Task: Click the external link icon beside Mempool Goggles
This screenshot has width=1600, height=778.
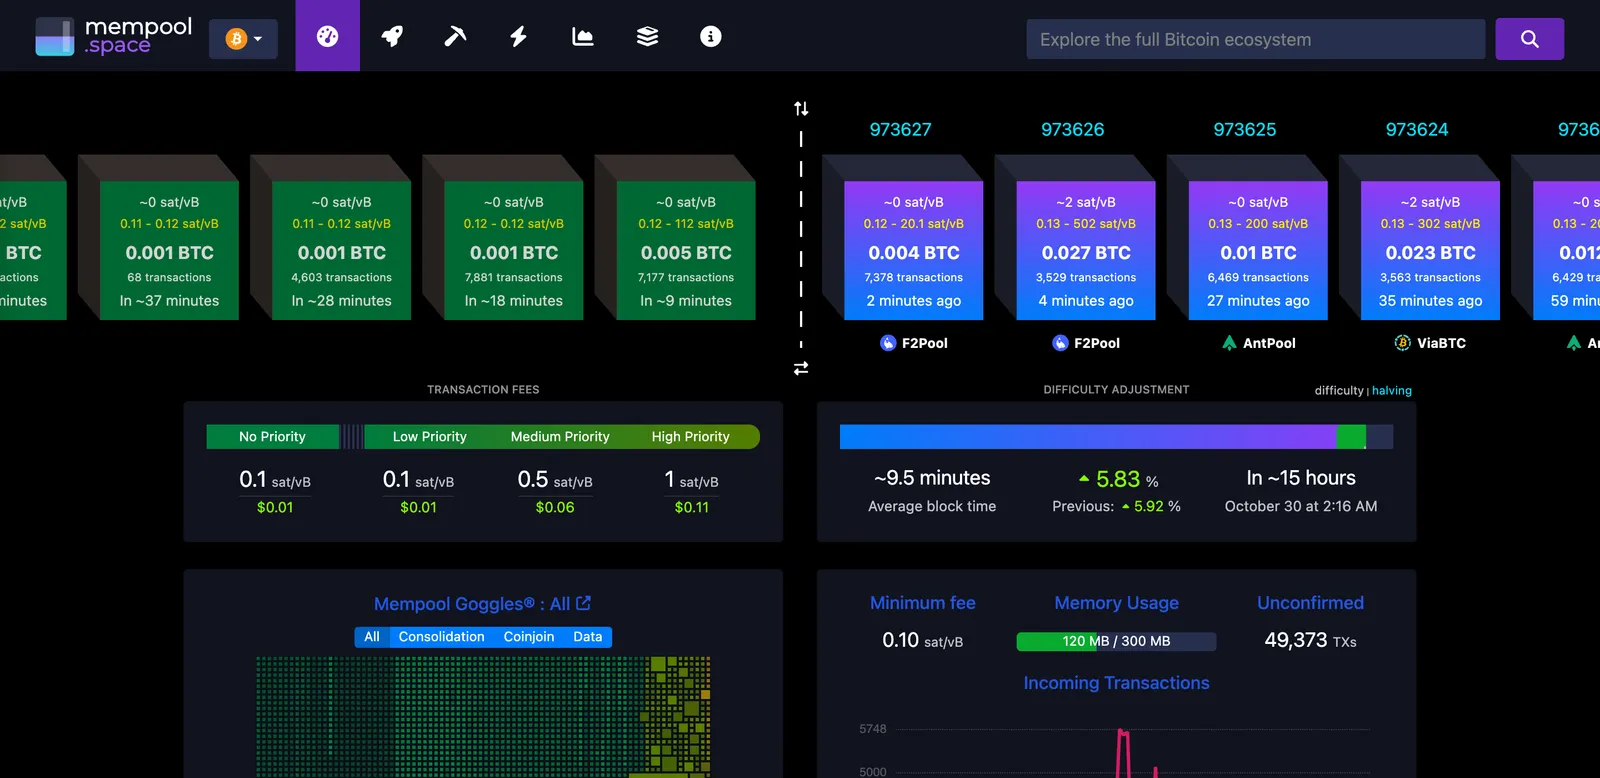Action: coord(584,603)
